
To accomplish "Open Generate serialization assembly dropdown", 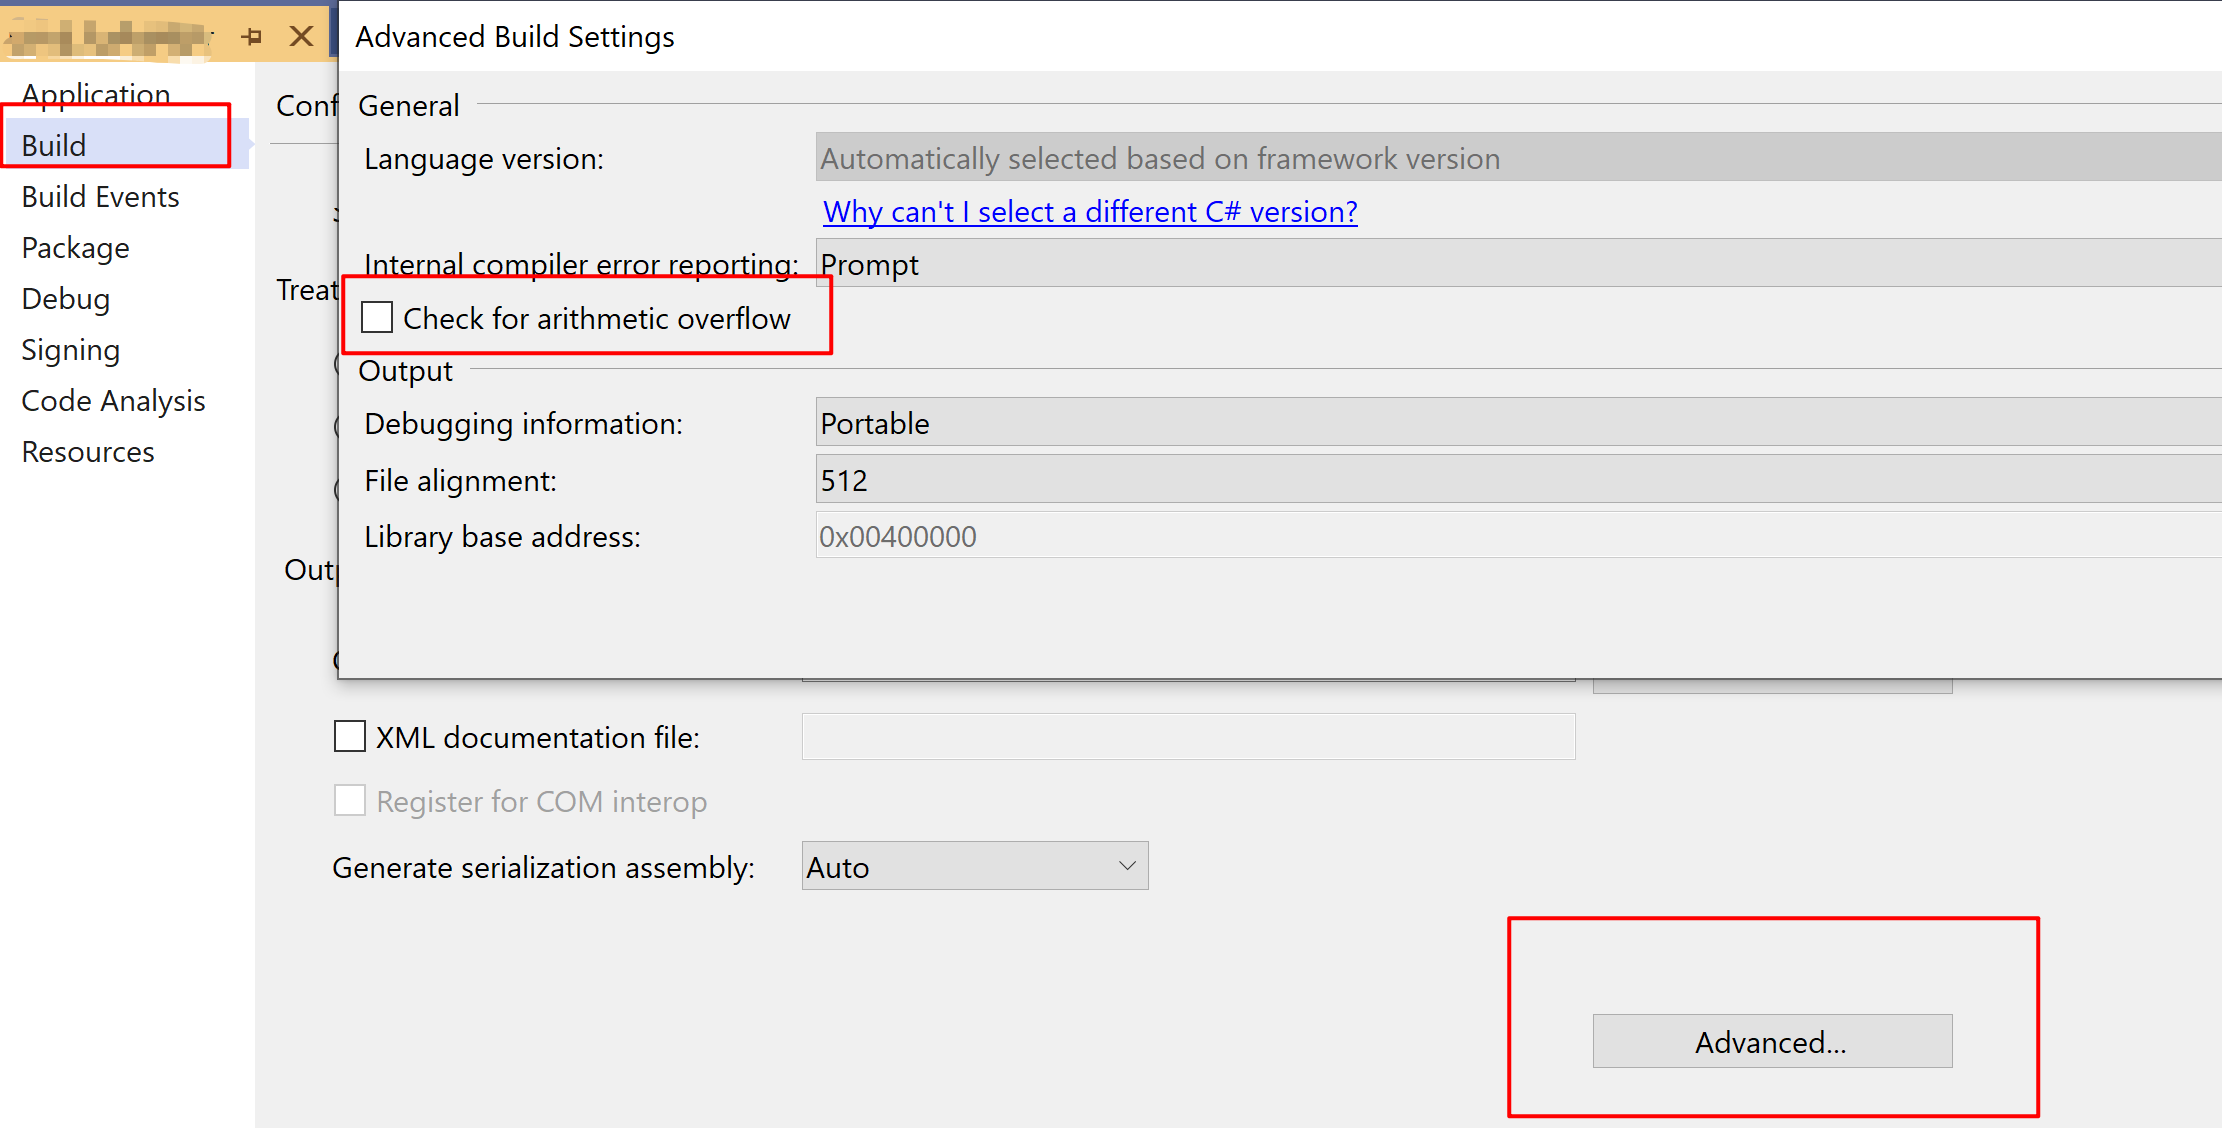I will coord(974,866).
